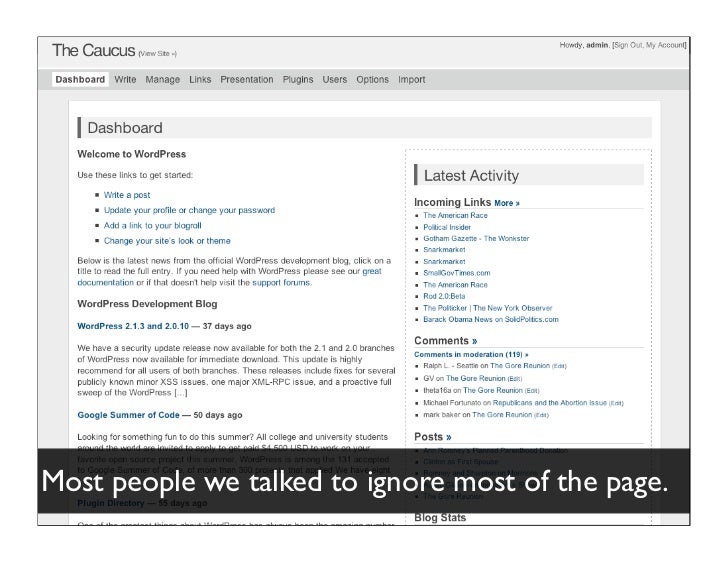Go to the Links tab
The height and width of the screenshot is (563, 728).
pyautogui.click(x=200, y=79)
